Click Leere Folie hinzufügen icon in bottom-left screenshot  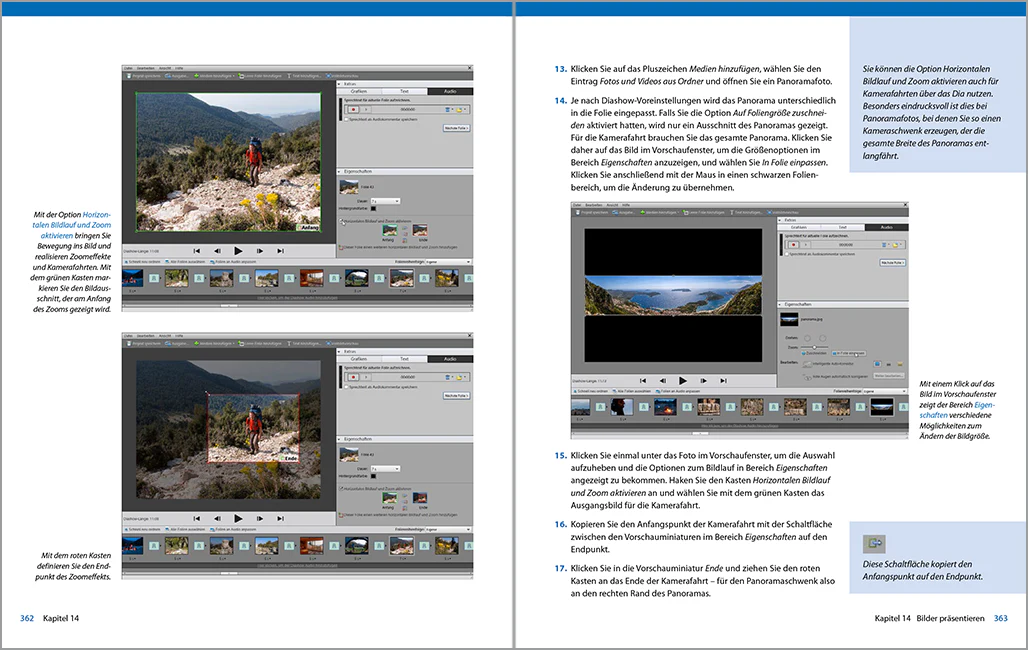pyautogui.click(x=241, y=344)
